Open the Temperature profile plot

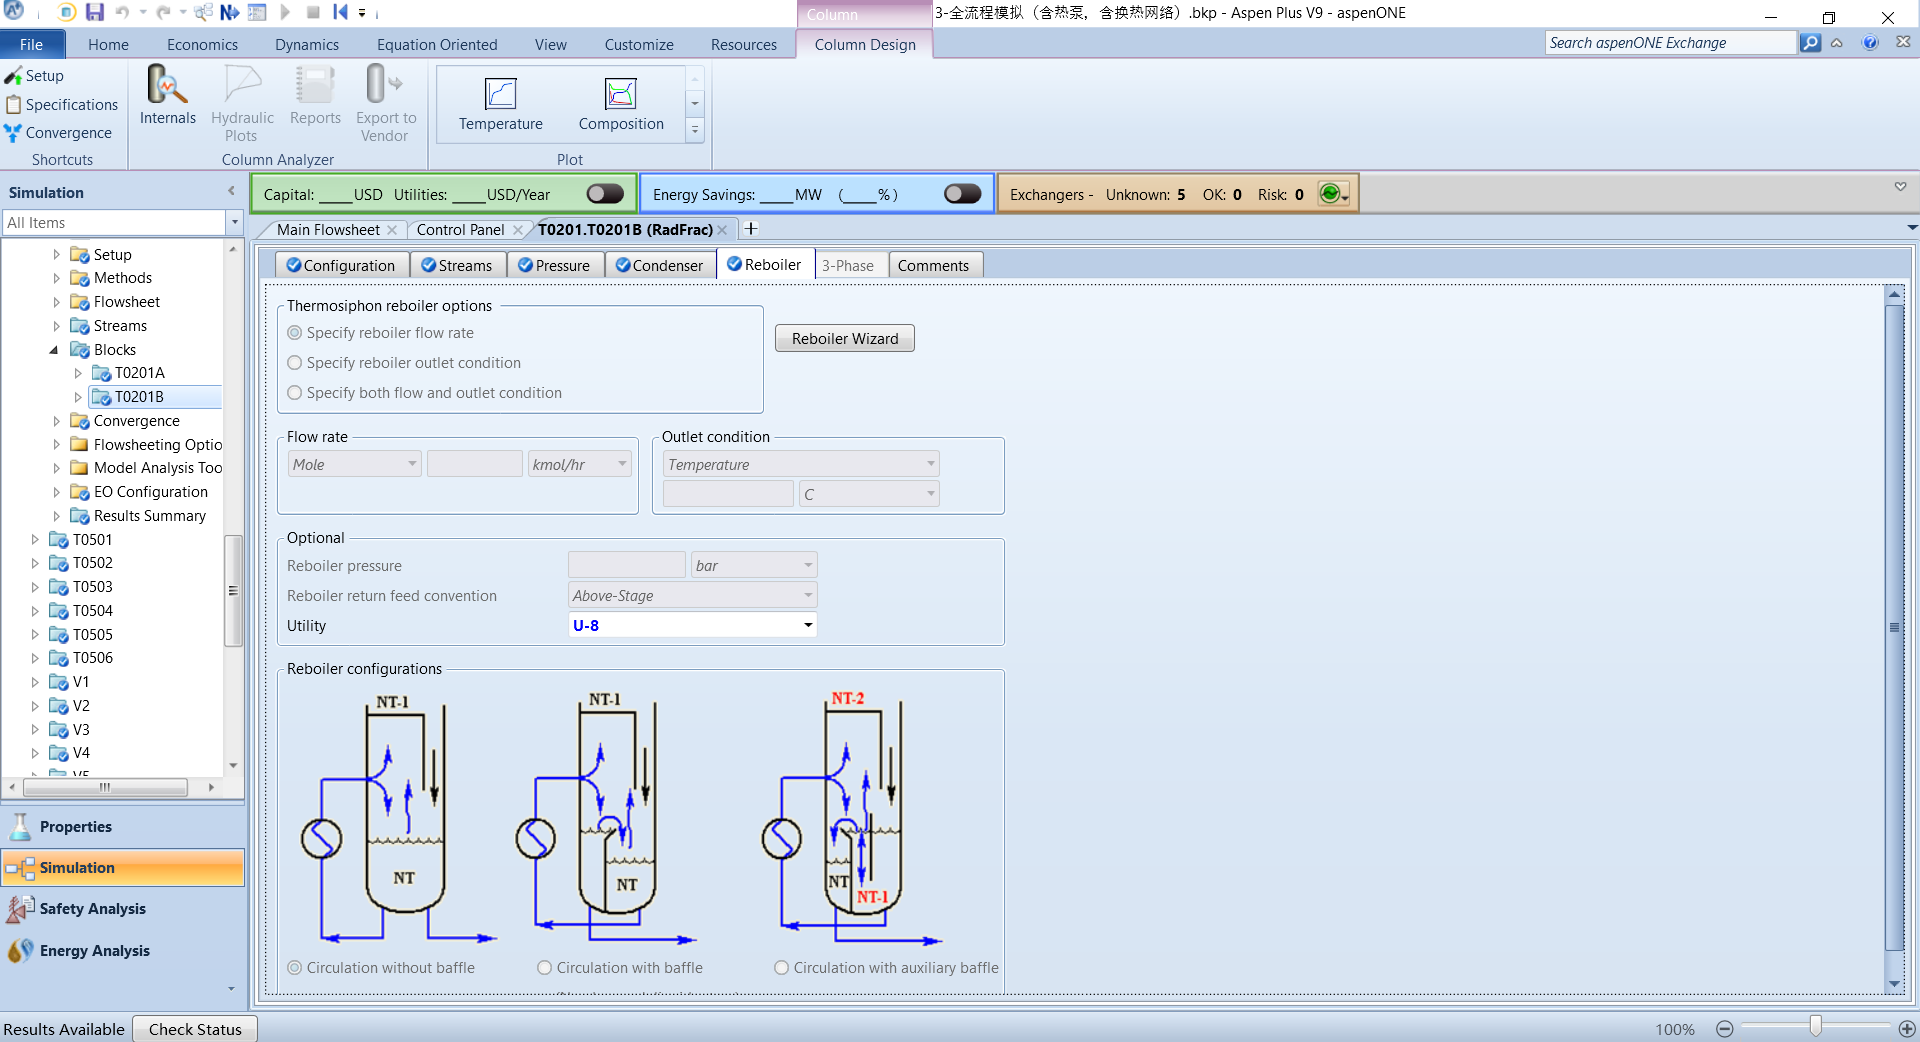501,104
